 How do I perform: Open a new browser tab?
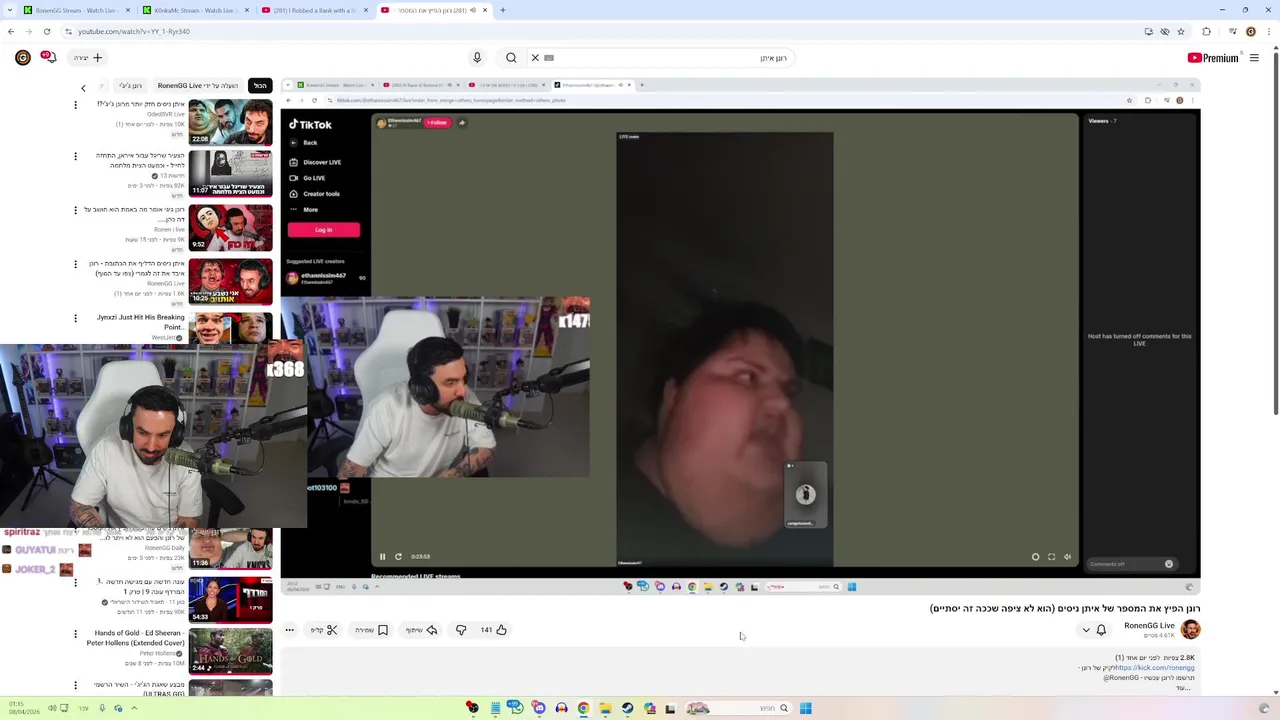502,10
